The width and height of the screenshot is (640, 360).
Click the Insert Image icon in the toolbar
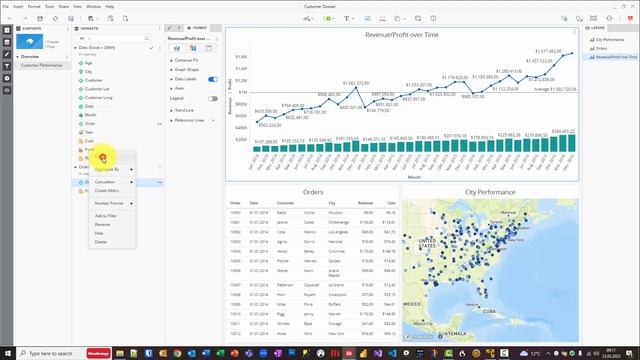pos(367,18)
